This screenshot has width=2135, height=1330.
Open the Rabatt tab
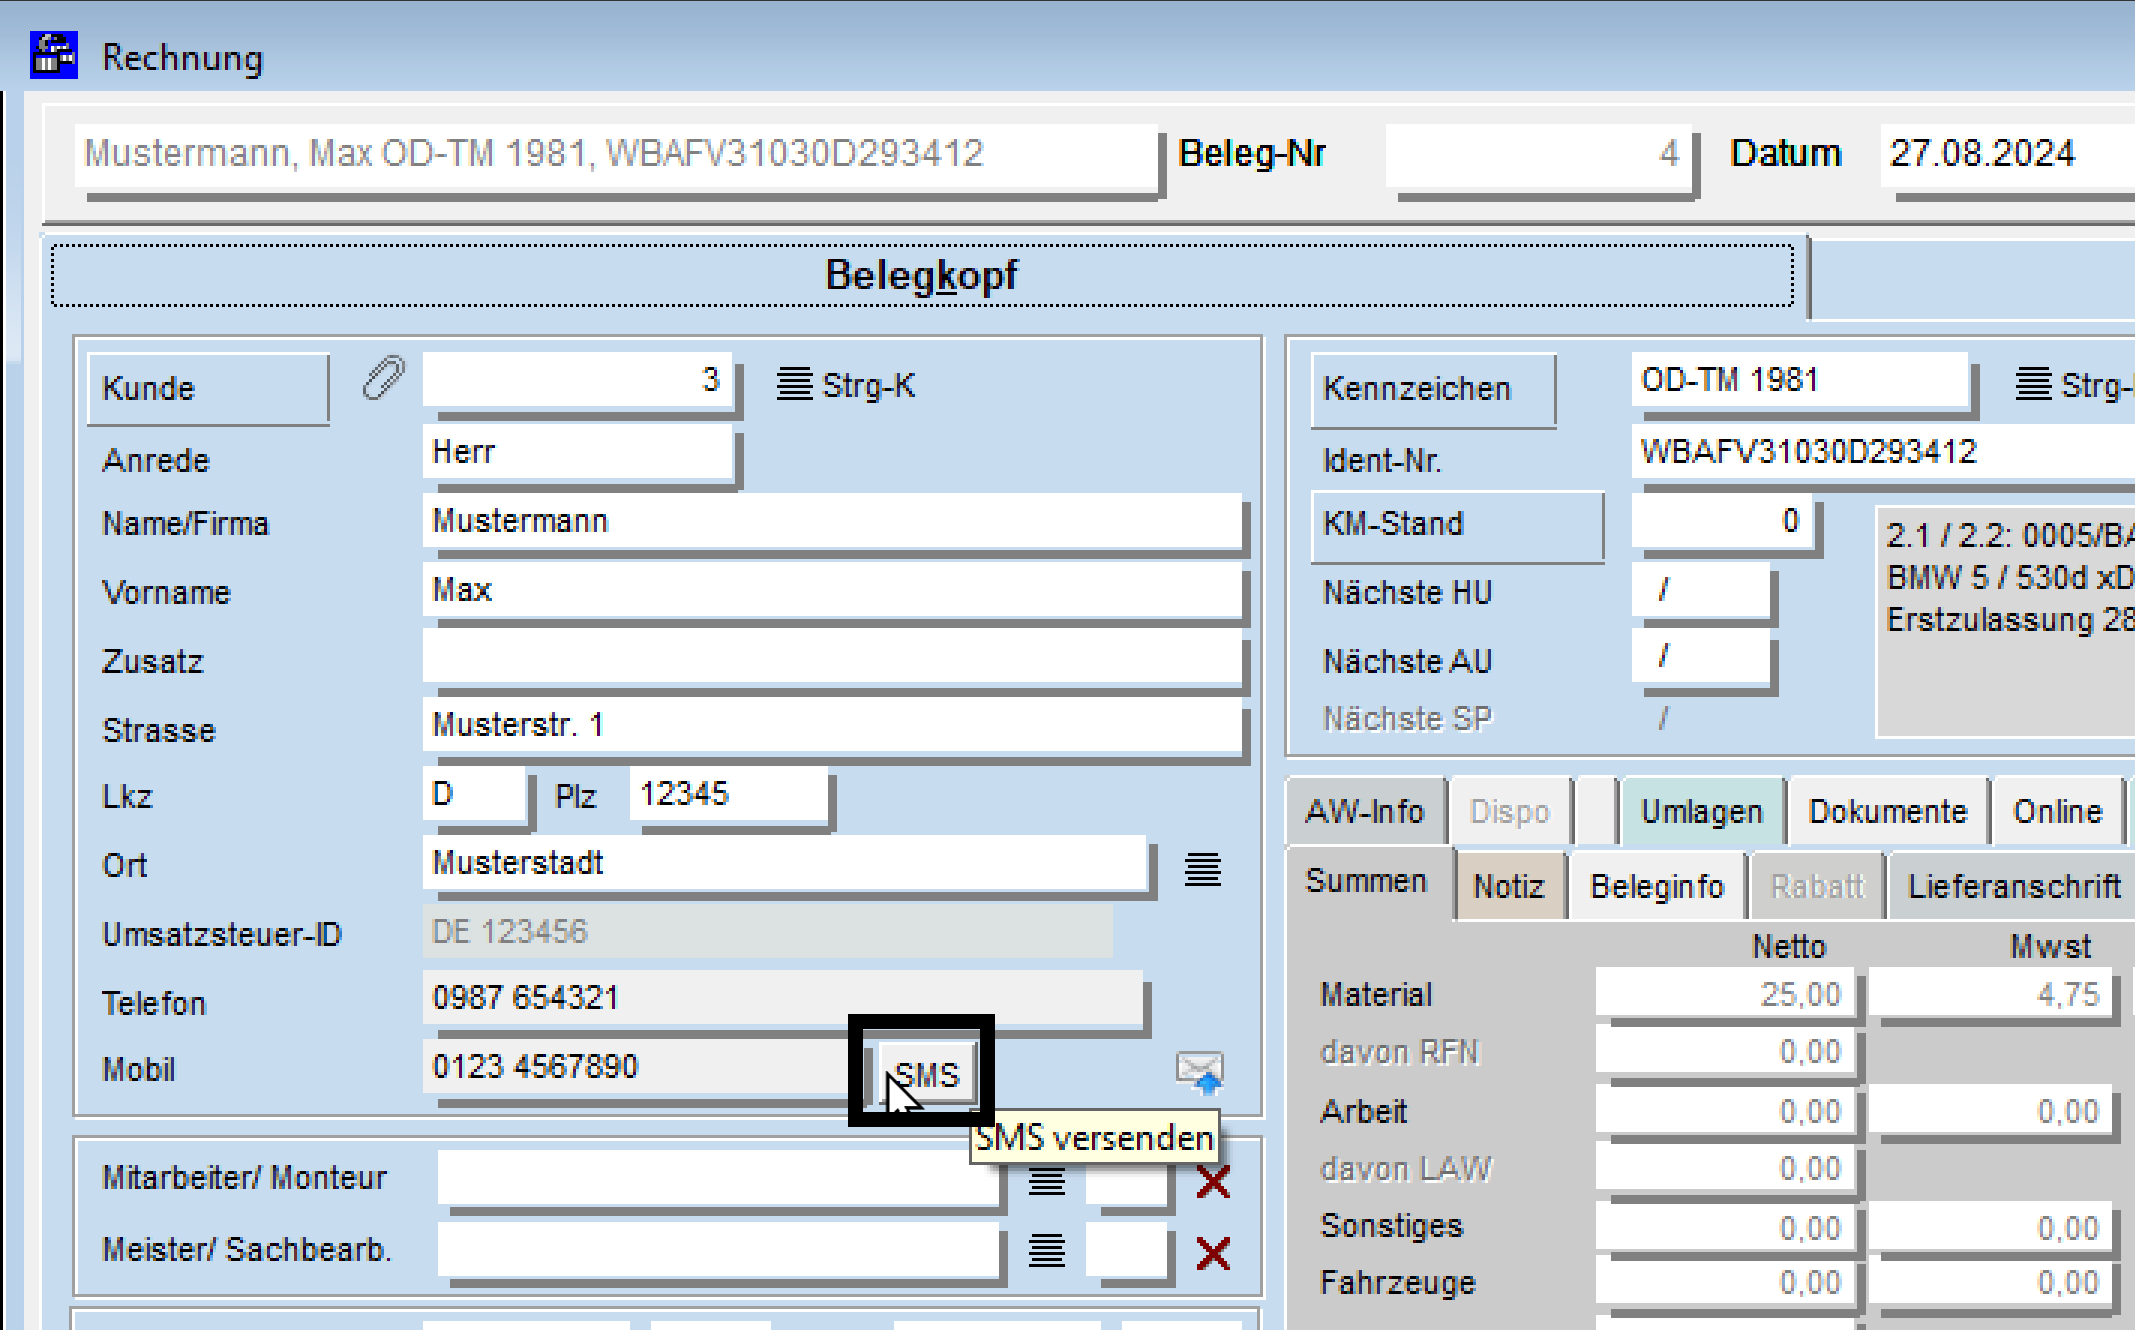(x=1817, y=886)
